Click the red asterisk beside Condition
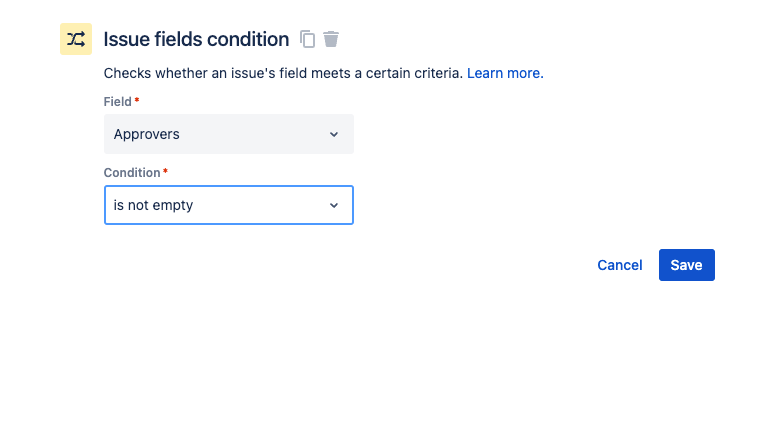 click(x=165, y=172)
